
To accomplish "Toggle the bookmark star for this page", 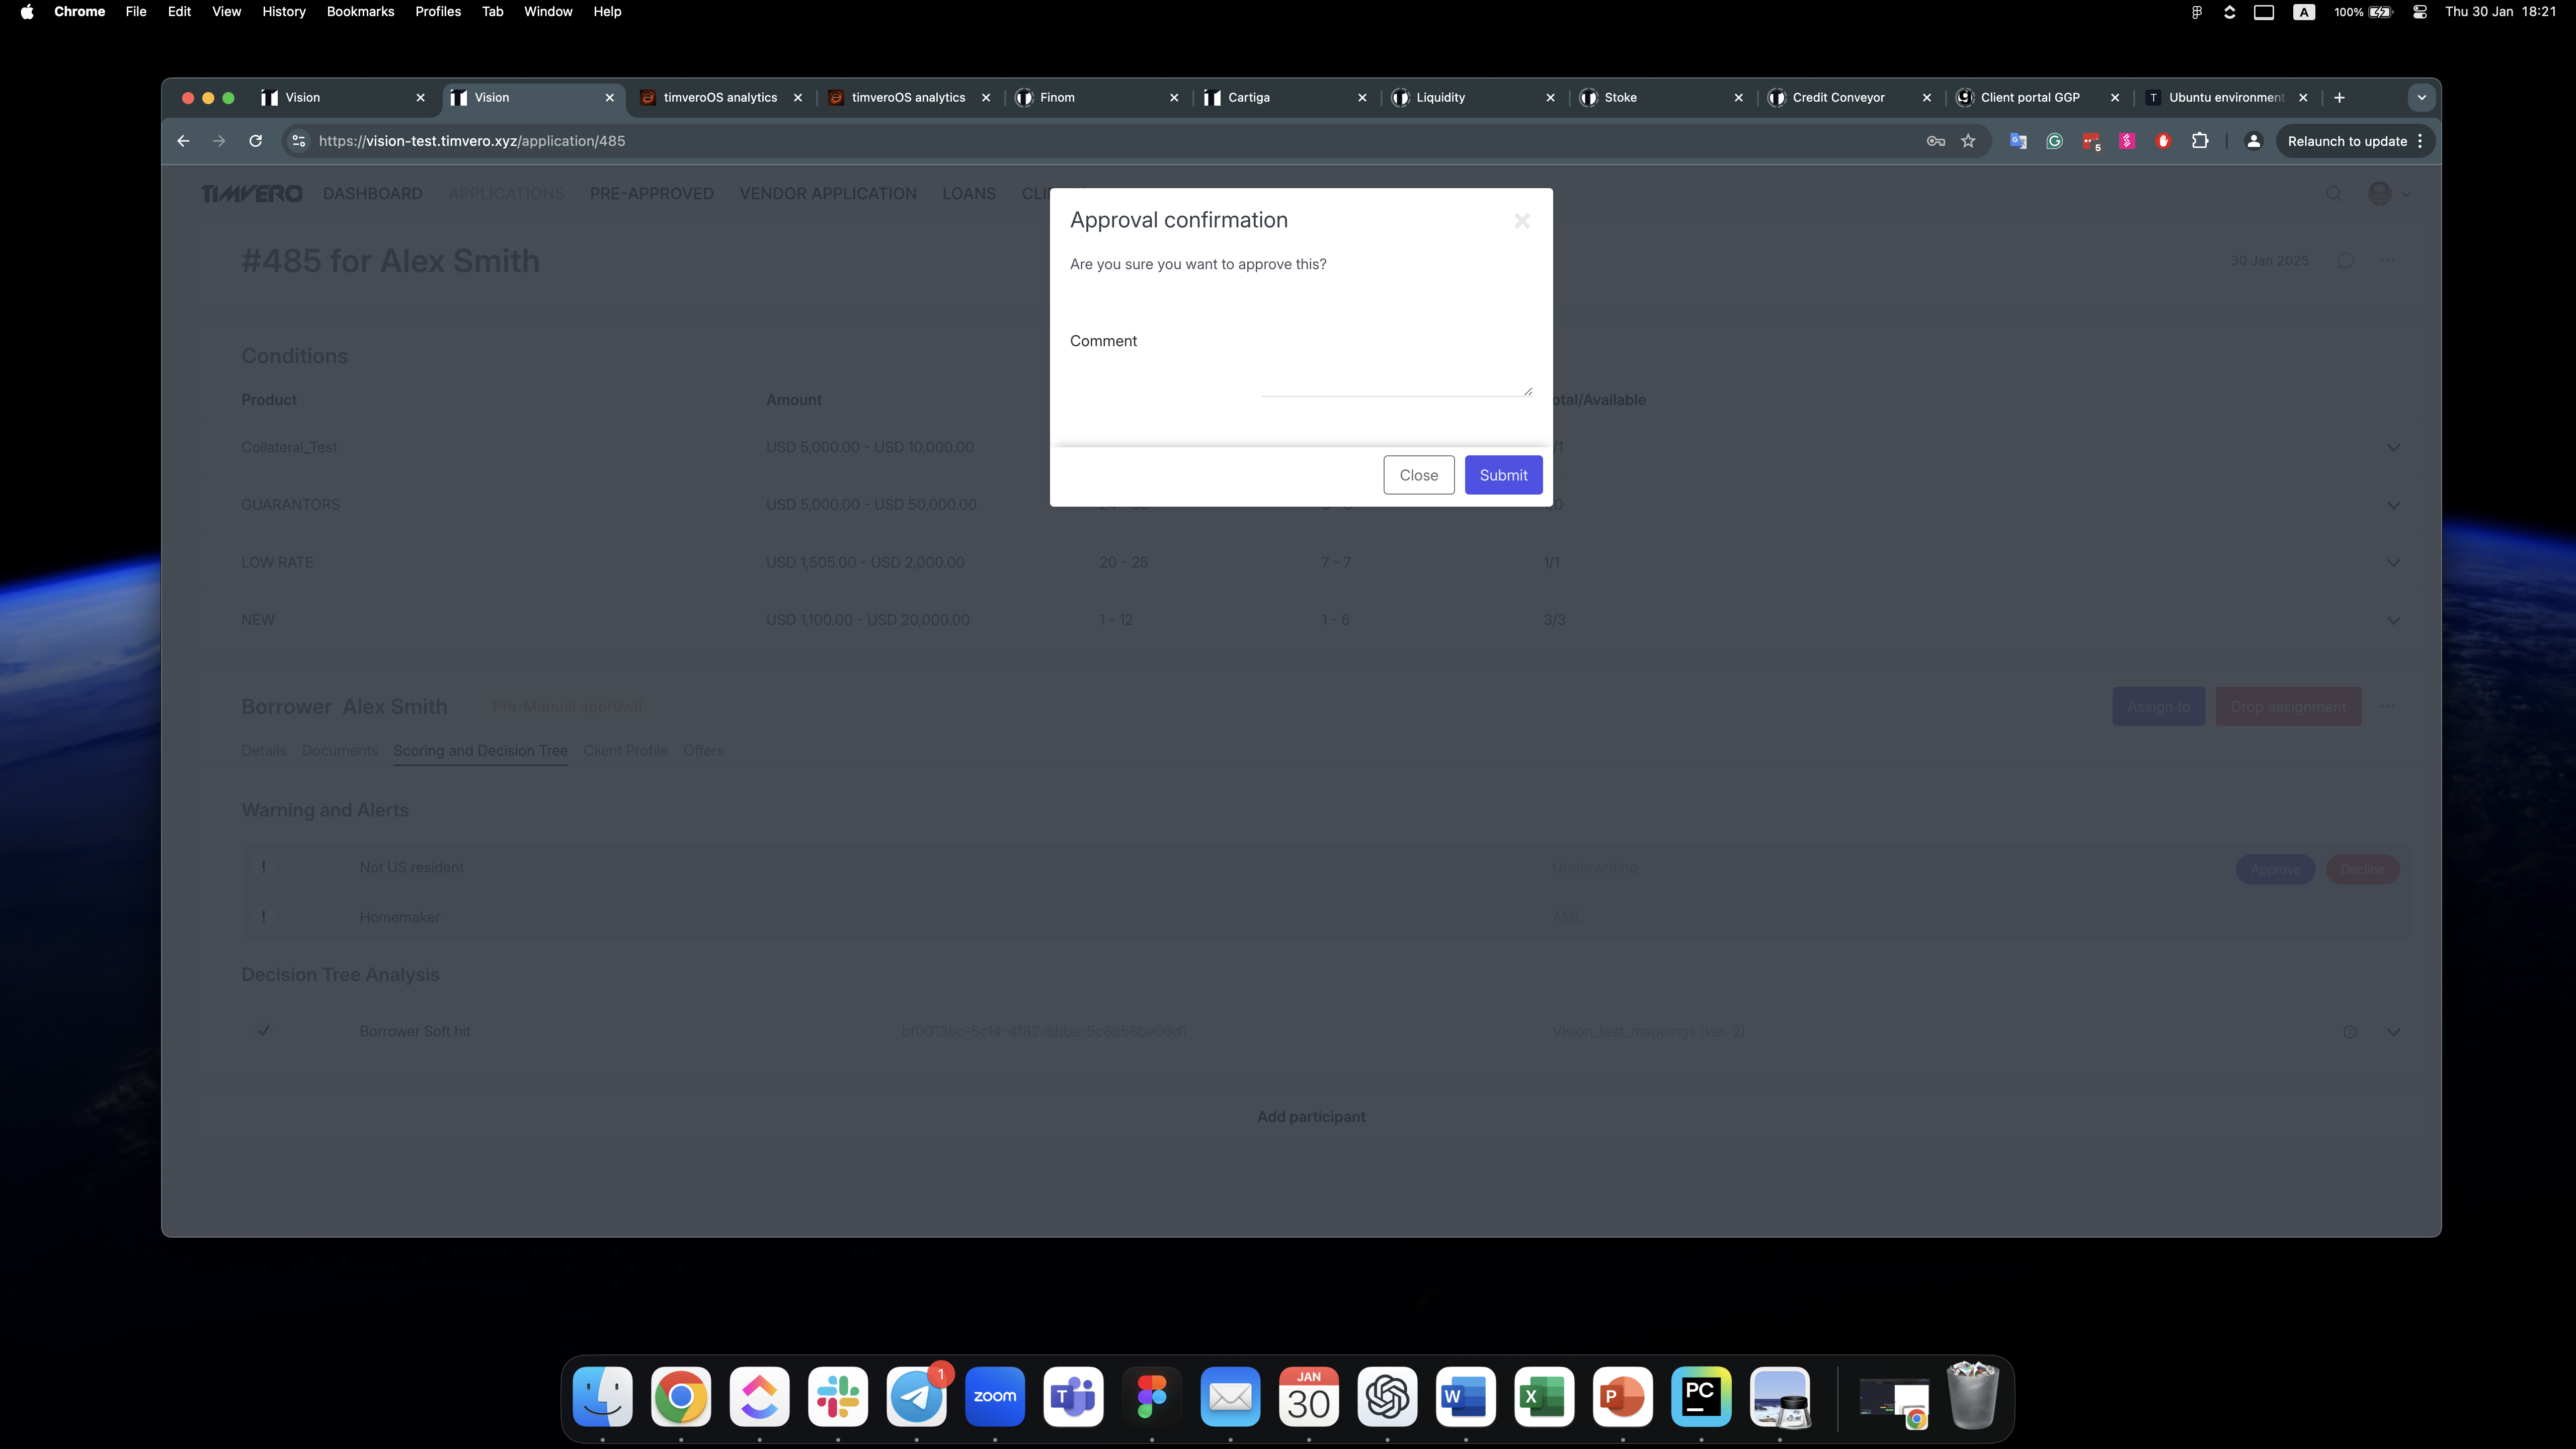I will pyautogui.click(x=1967, y=141).
